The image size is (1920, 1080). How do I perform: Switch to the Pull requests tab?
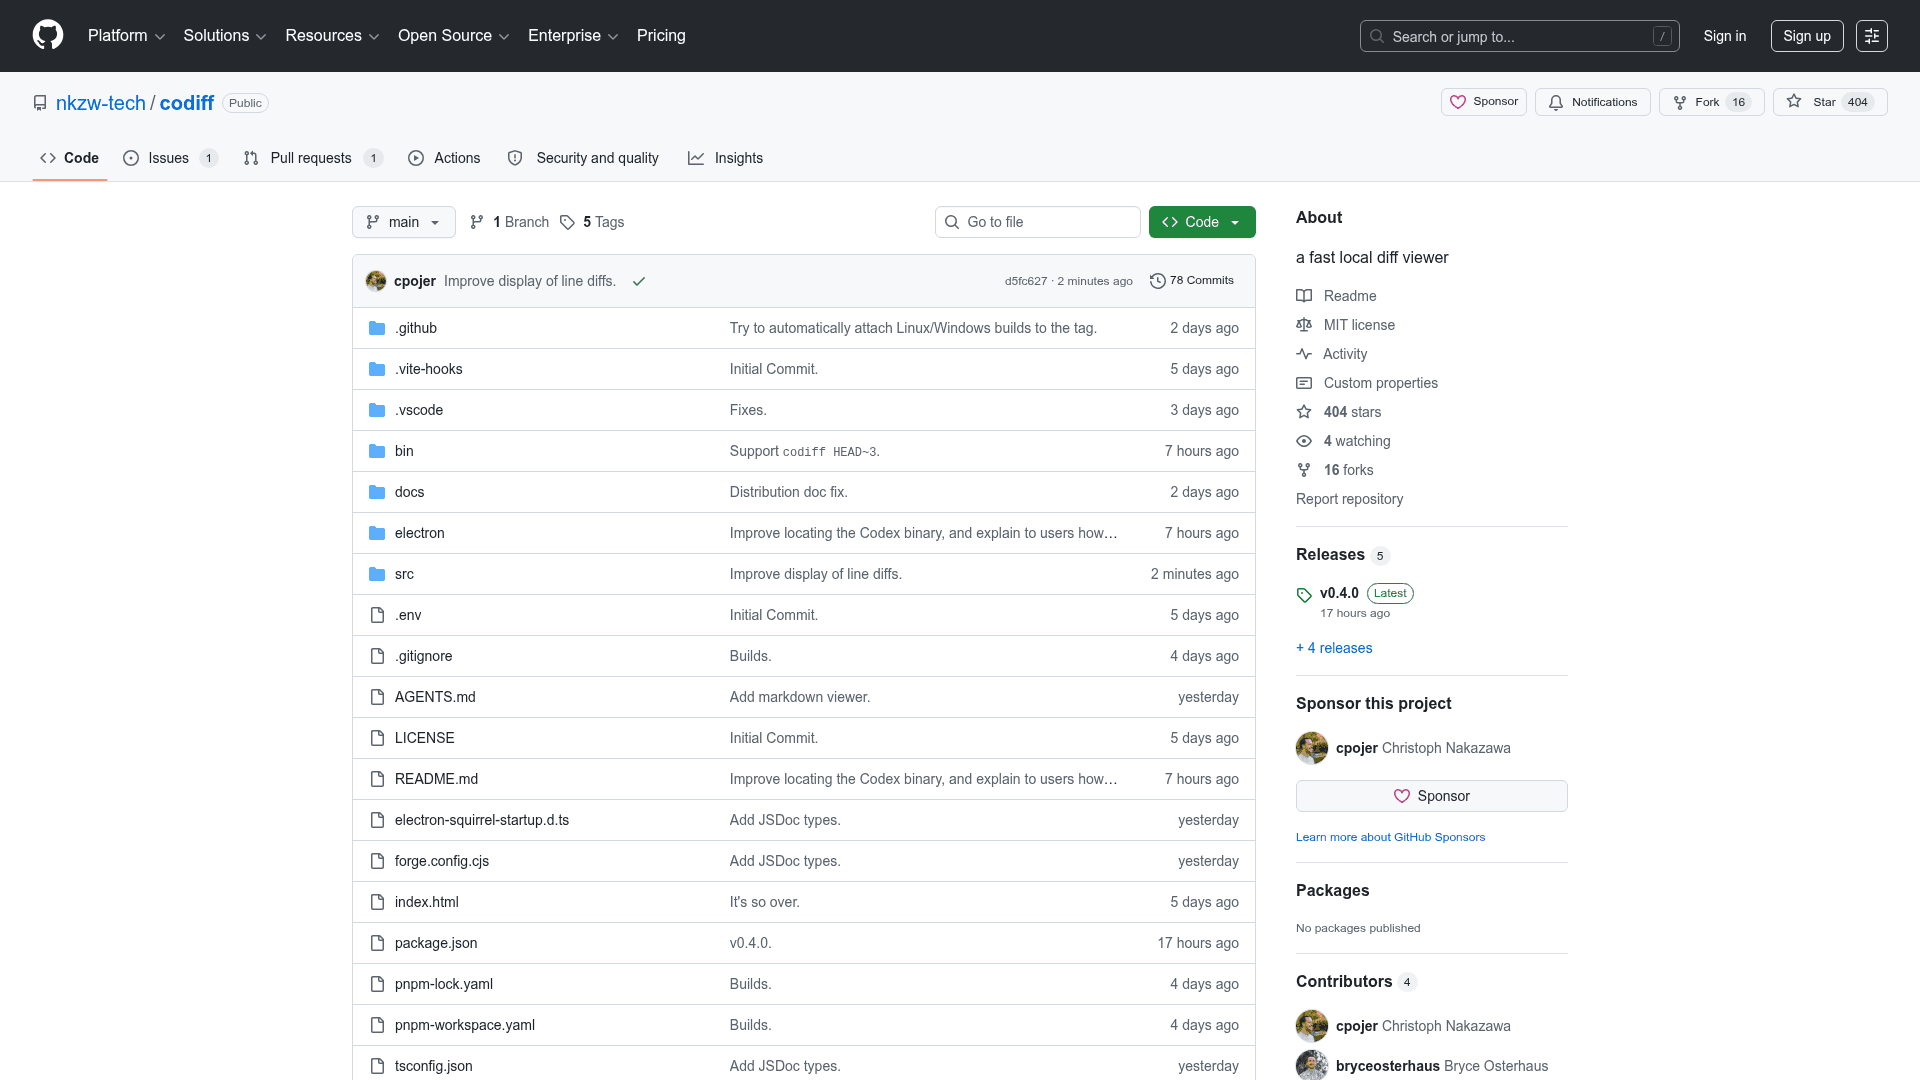point(313,158)
